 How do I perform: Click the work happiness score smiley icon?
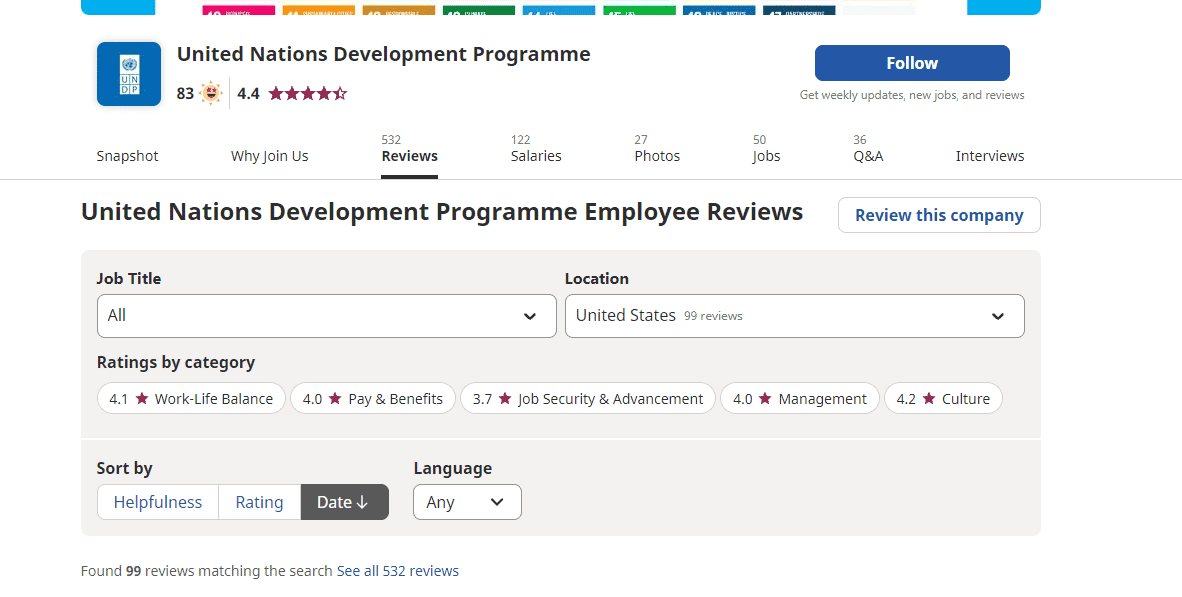pos(210,94)
